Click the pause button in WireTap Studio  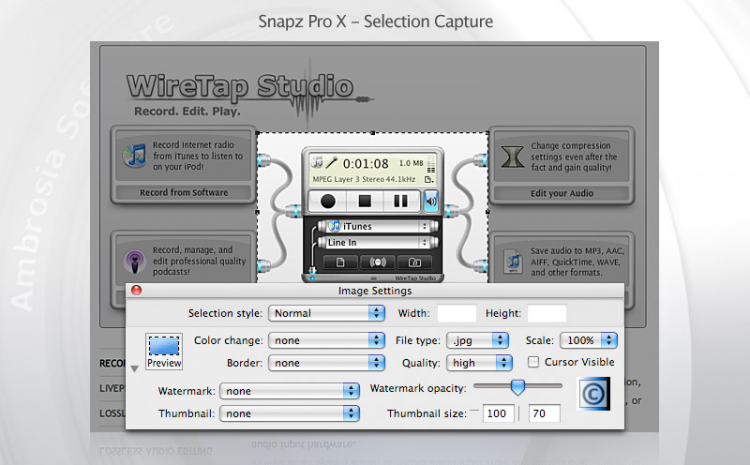(401, 201)
